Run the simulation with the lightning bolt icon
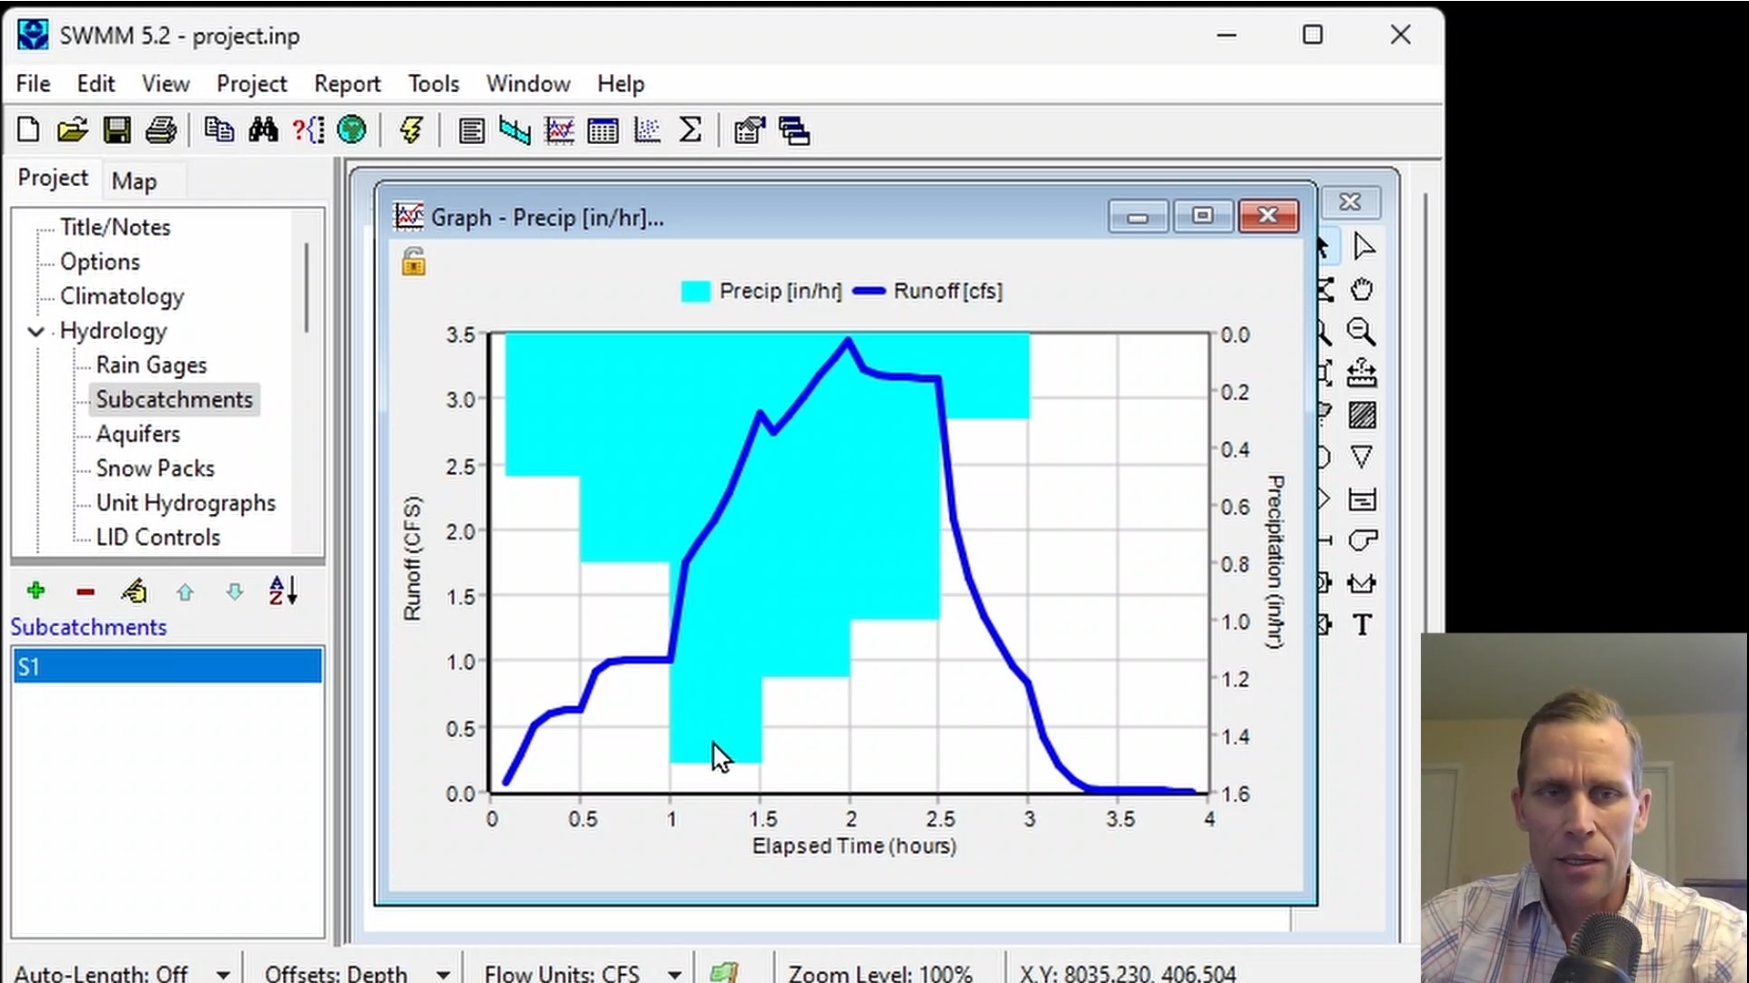This screenshot has height=983, width=1749. (411, 130)
